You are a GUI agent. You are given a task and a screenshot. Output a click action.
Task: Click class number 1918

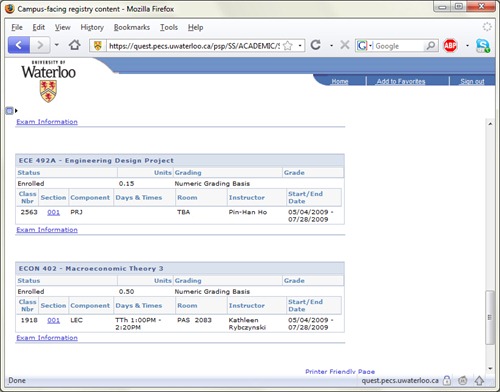29,320
